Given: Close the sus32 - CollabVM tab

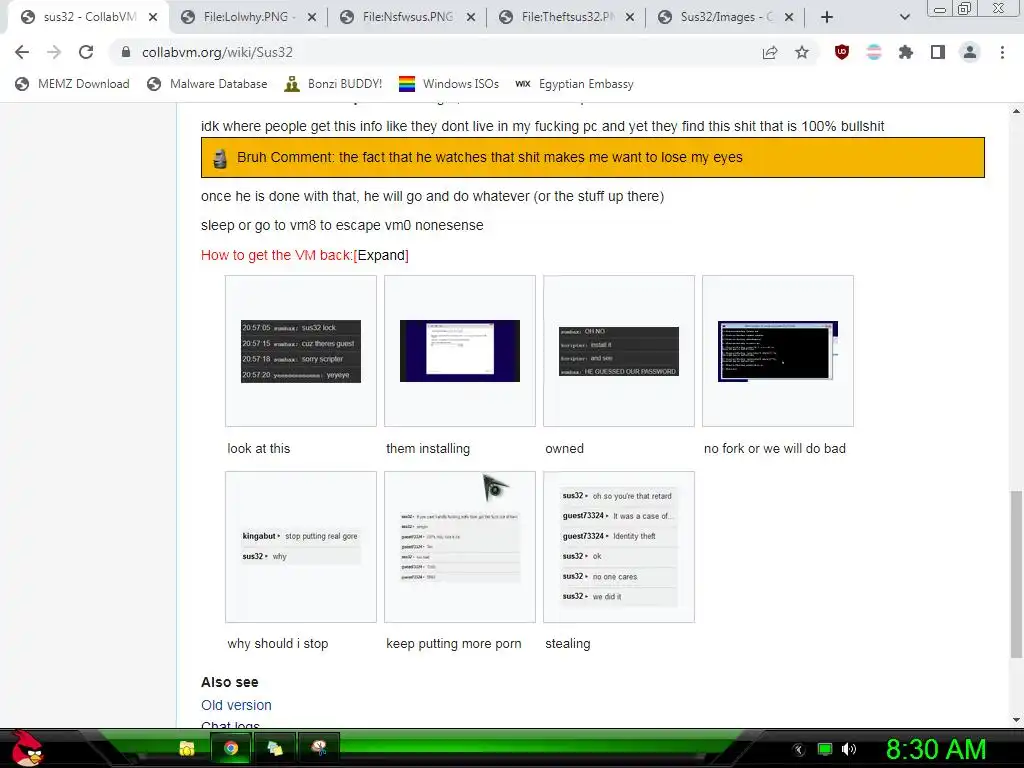Looking at the screenshot, I should click(x=153, y=17).
